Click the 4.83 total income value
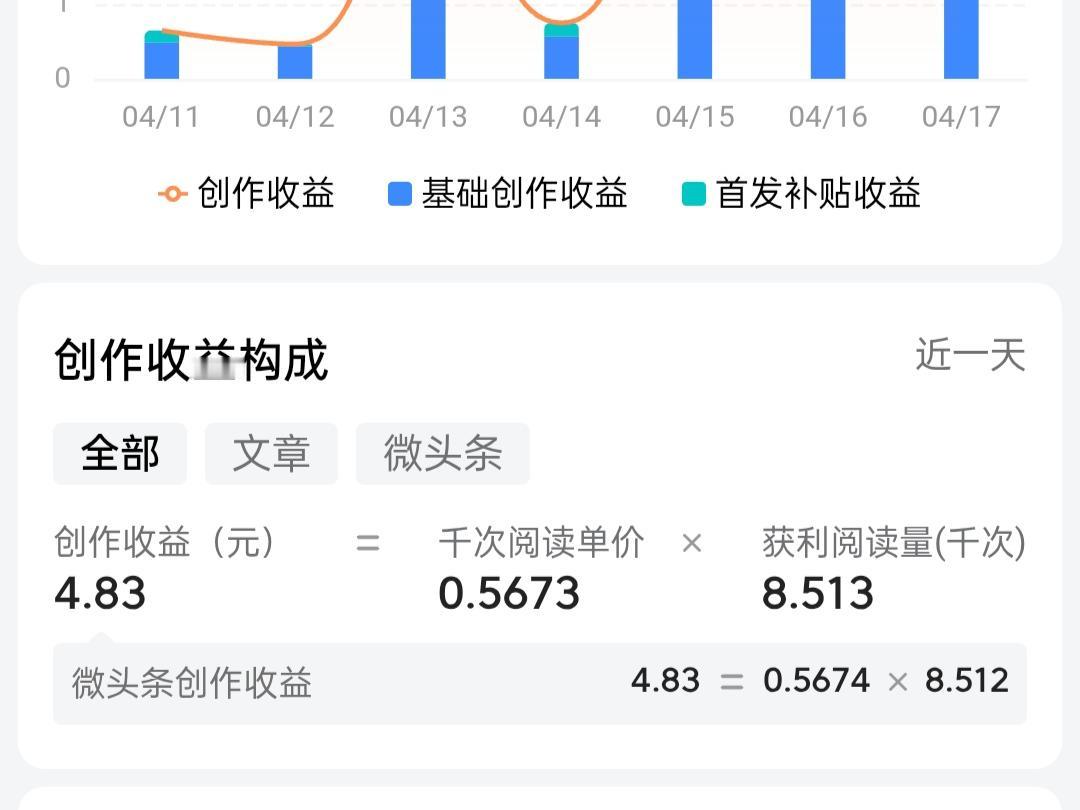The height and width of the screenshot is (810, 1080). coord(100,593)
